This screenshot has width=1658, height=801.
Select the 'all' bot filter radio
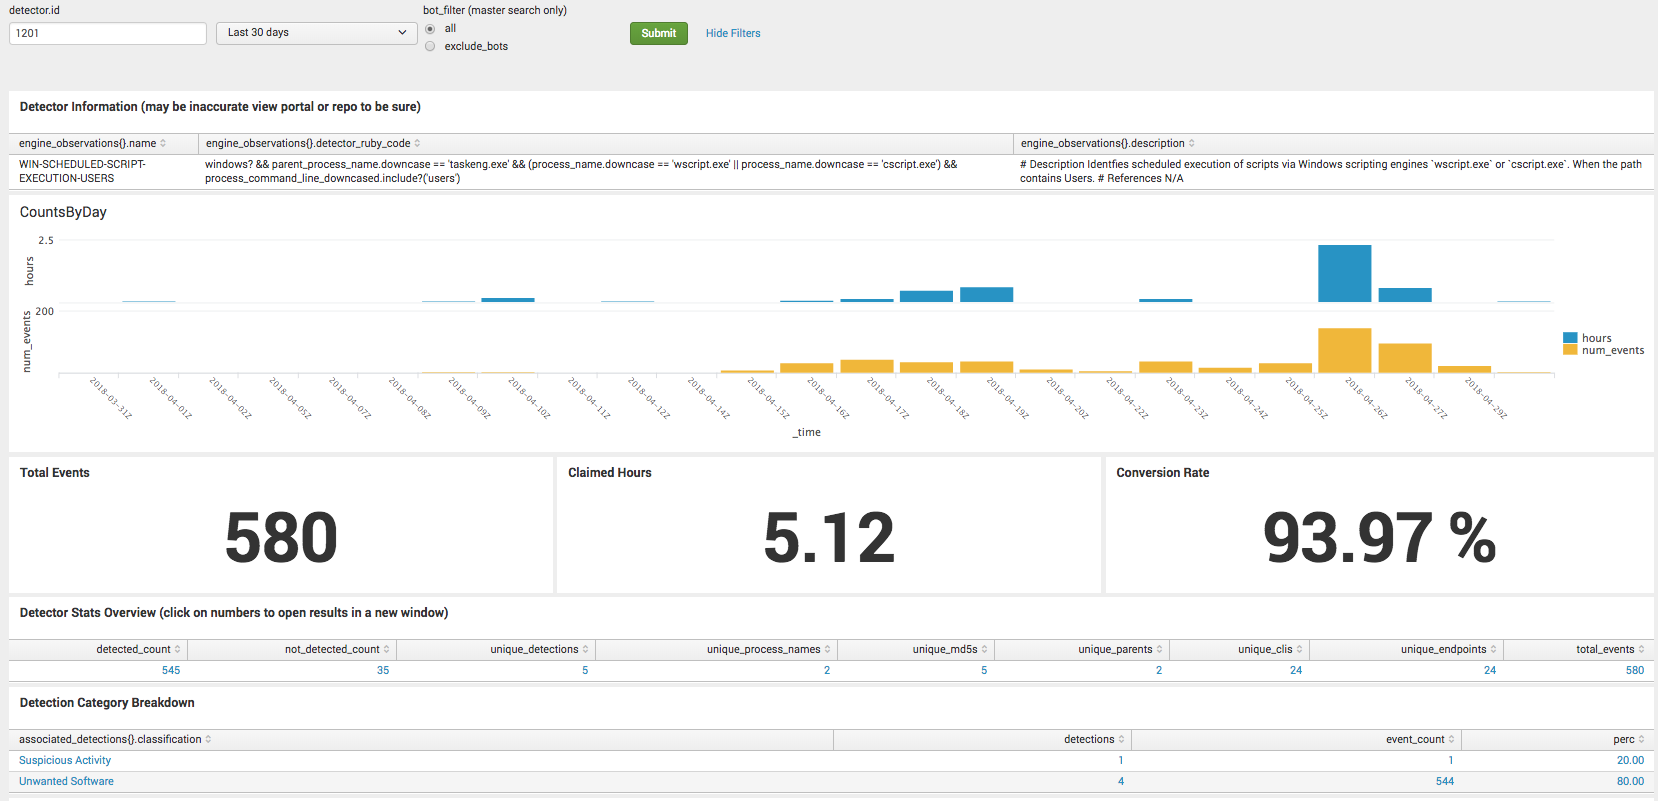(x=430, y=29)
